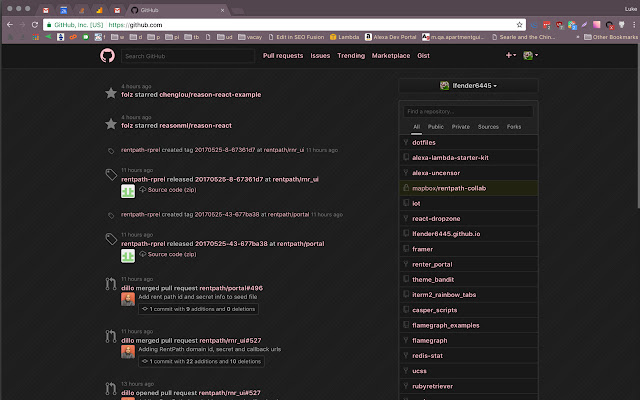Filter repositories by Public

pyautogui.click(x=436, y=127)
